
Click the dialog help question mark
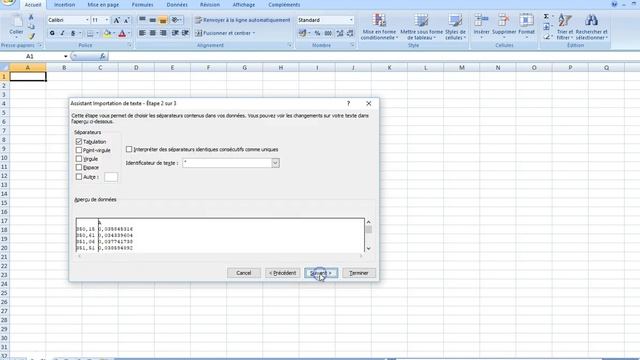(348, 104)
